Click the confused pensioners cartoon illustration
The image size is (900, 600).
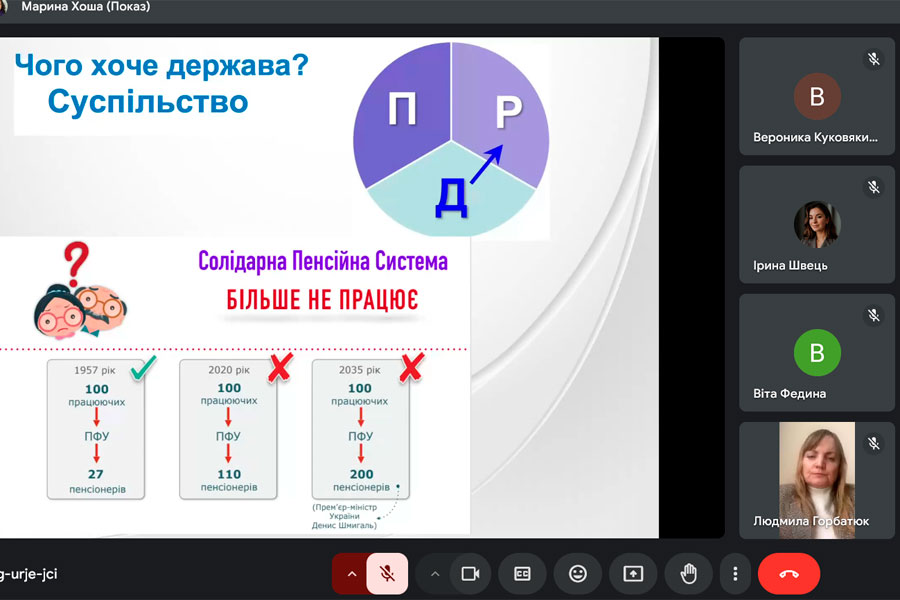(x=80, y=310)
